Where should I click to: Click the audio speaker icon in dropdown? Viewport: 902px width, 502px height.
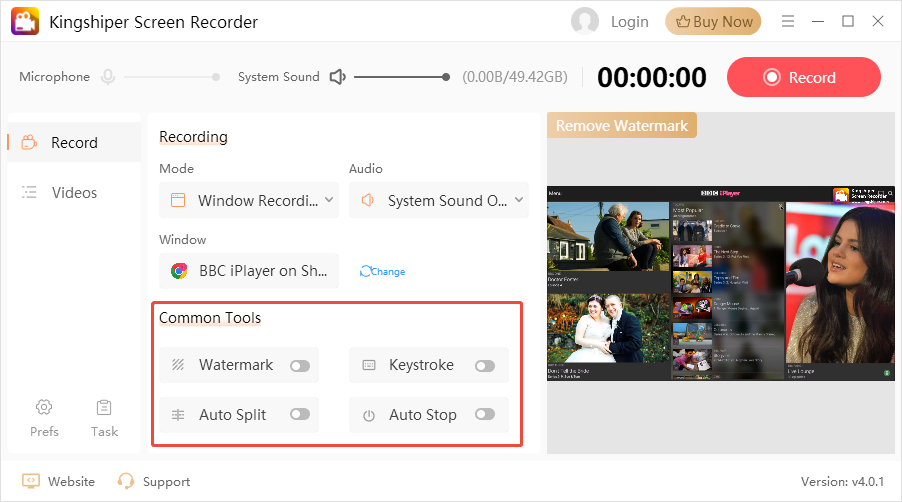(x=368, y=200)
